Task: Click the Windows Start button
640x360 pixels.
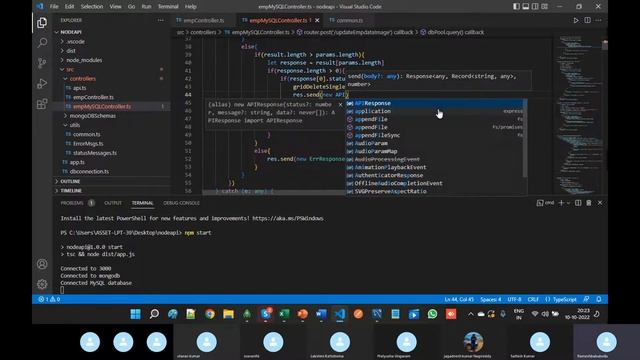Action: (x=136, y=314)
